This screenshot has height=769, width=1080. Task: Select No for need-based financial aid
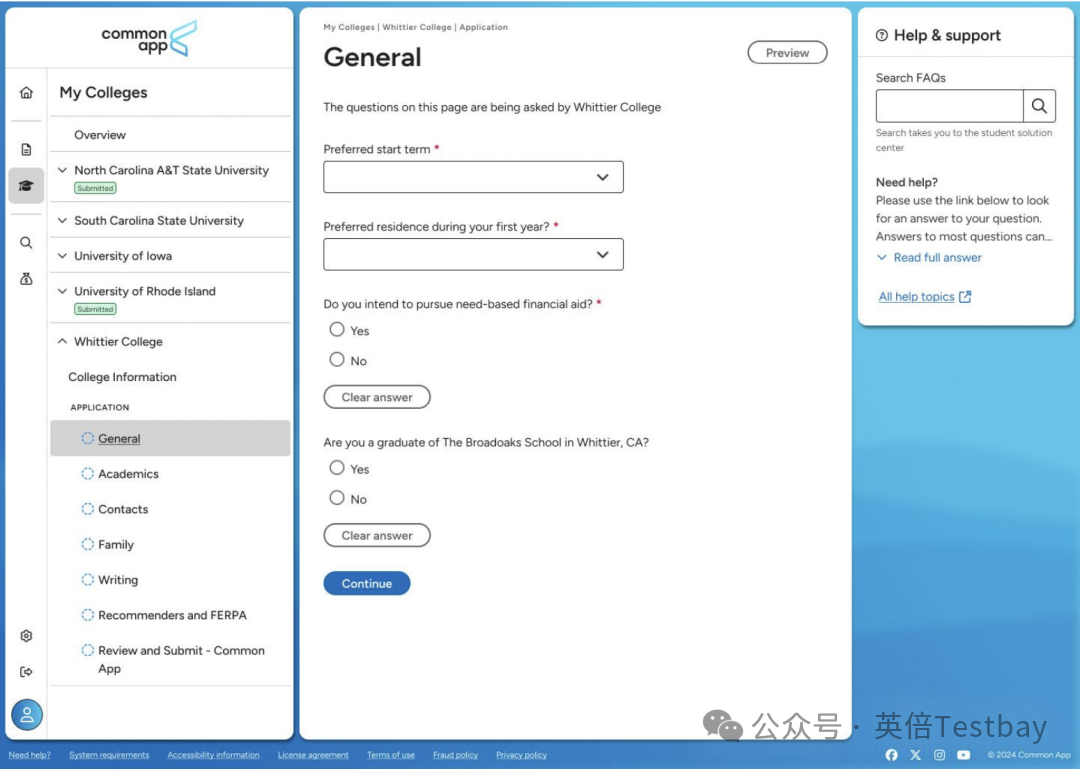click(x=337, y=360)
